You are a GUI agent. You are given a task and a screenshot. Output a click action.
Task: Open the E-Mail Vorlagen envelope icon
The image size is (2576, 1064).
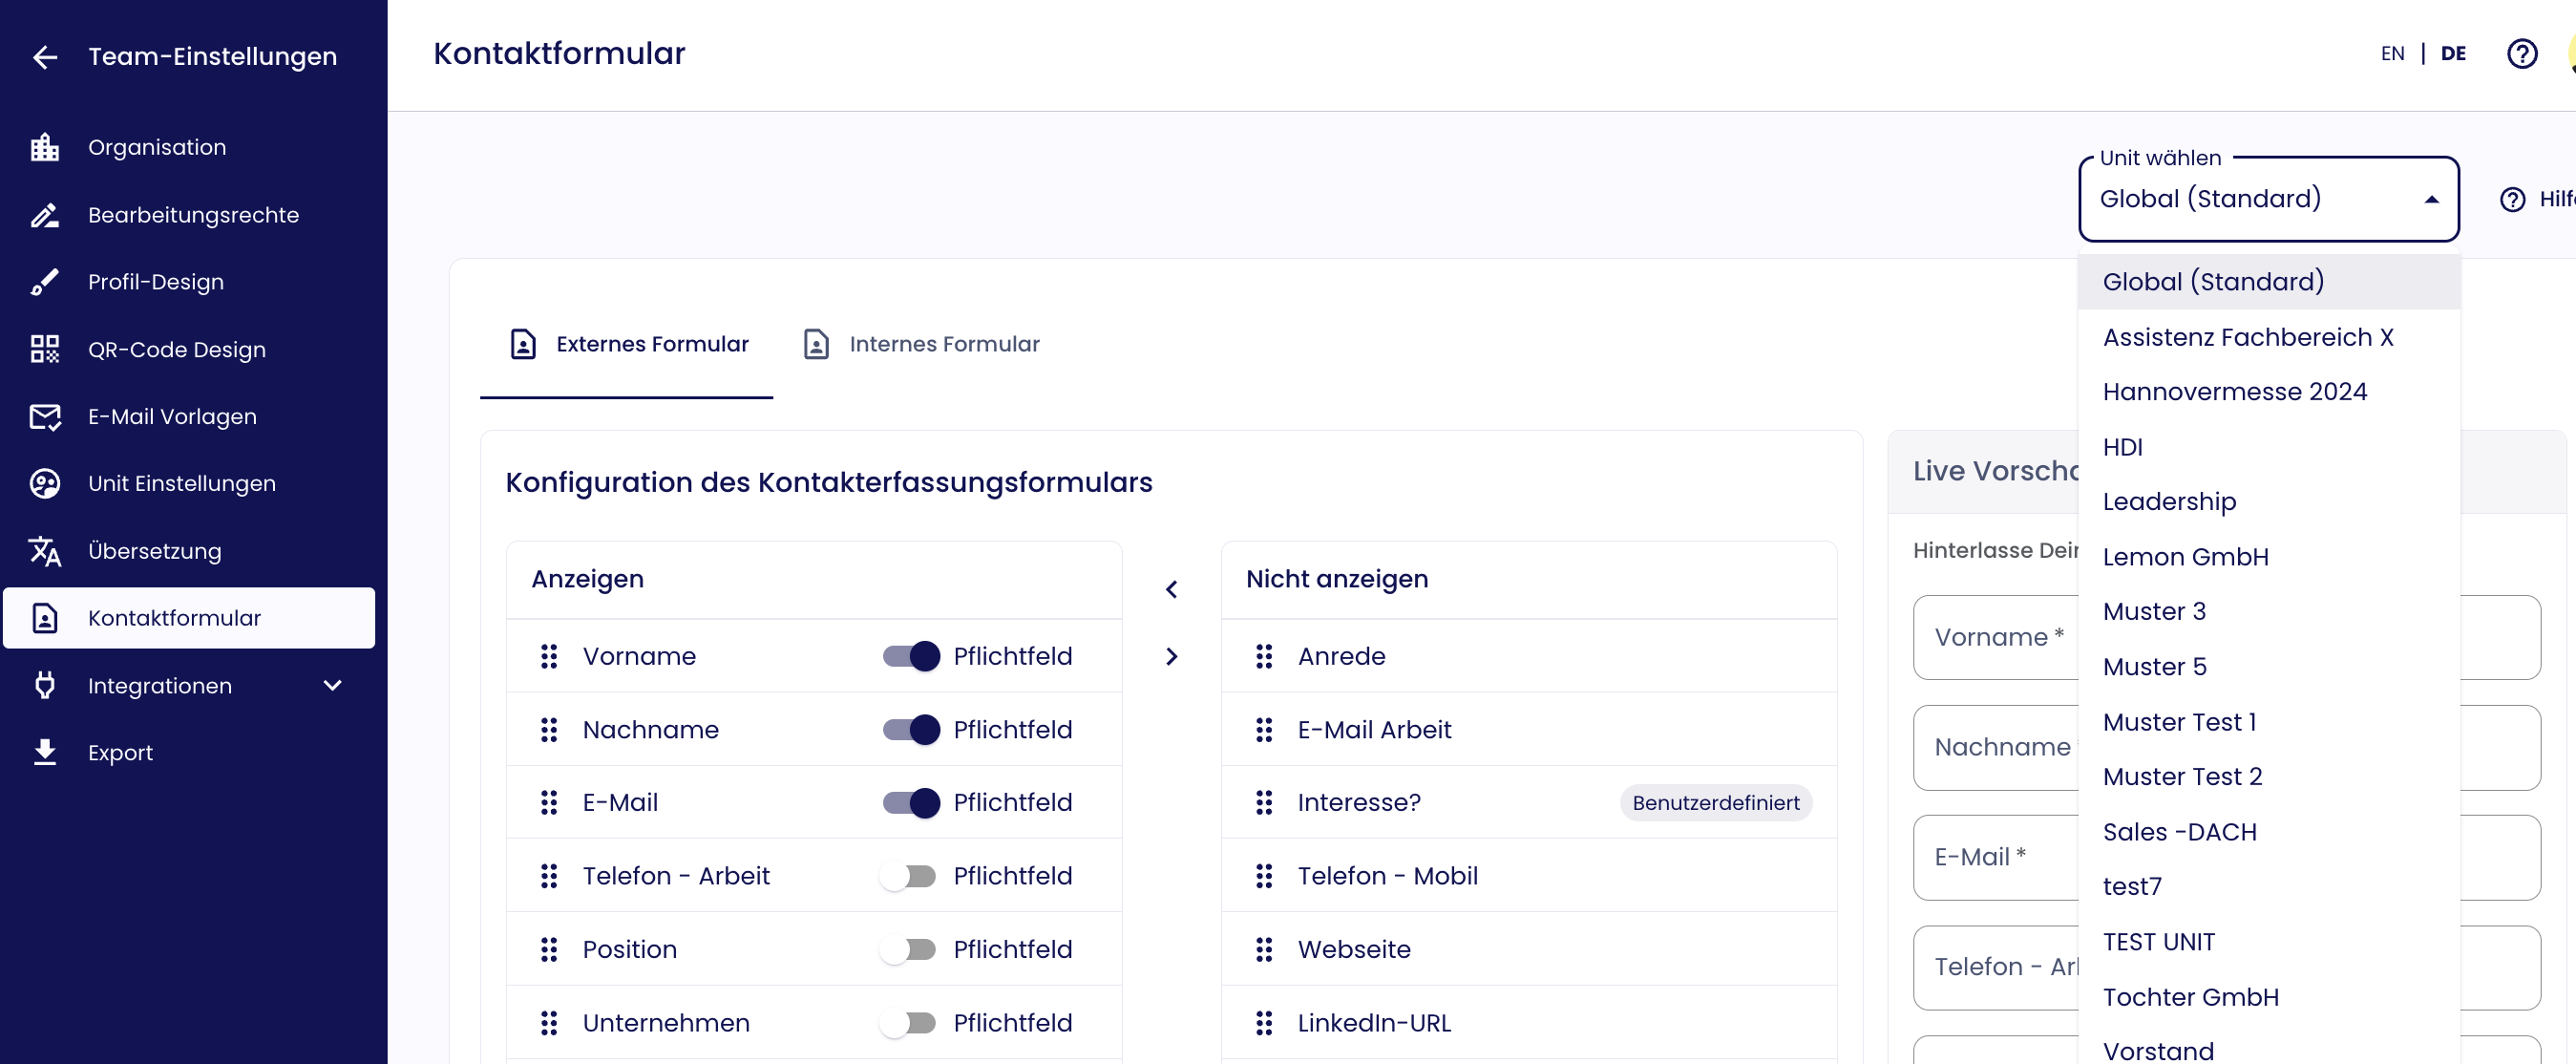(45, 416)
